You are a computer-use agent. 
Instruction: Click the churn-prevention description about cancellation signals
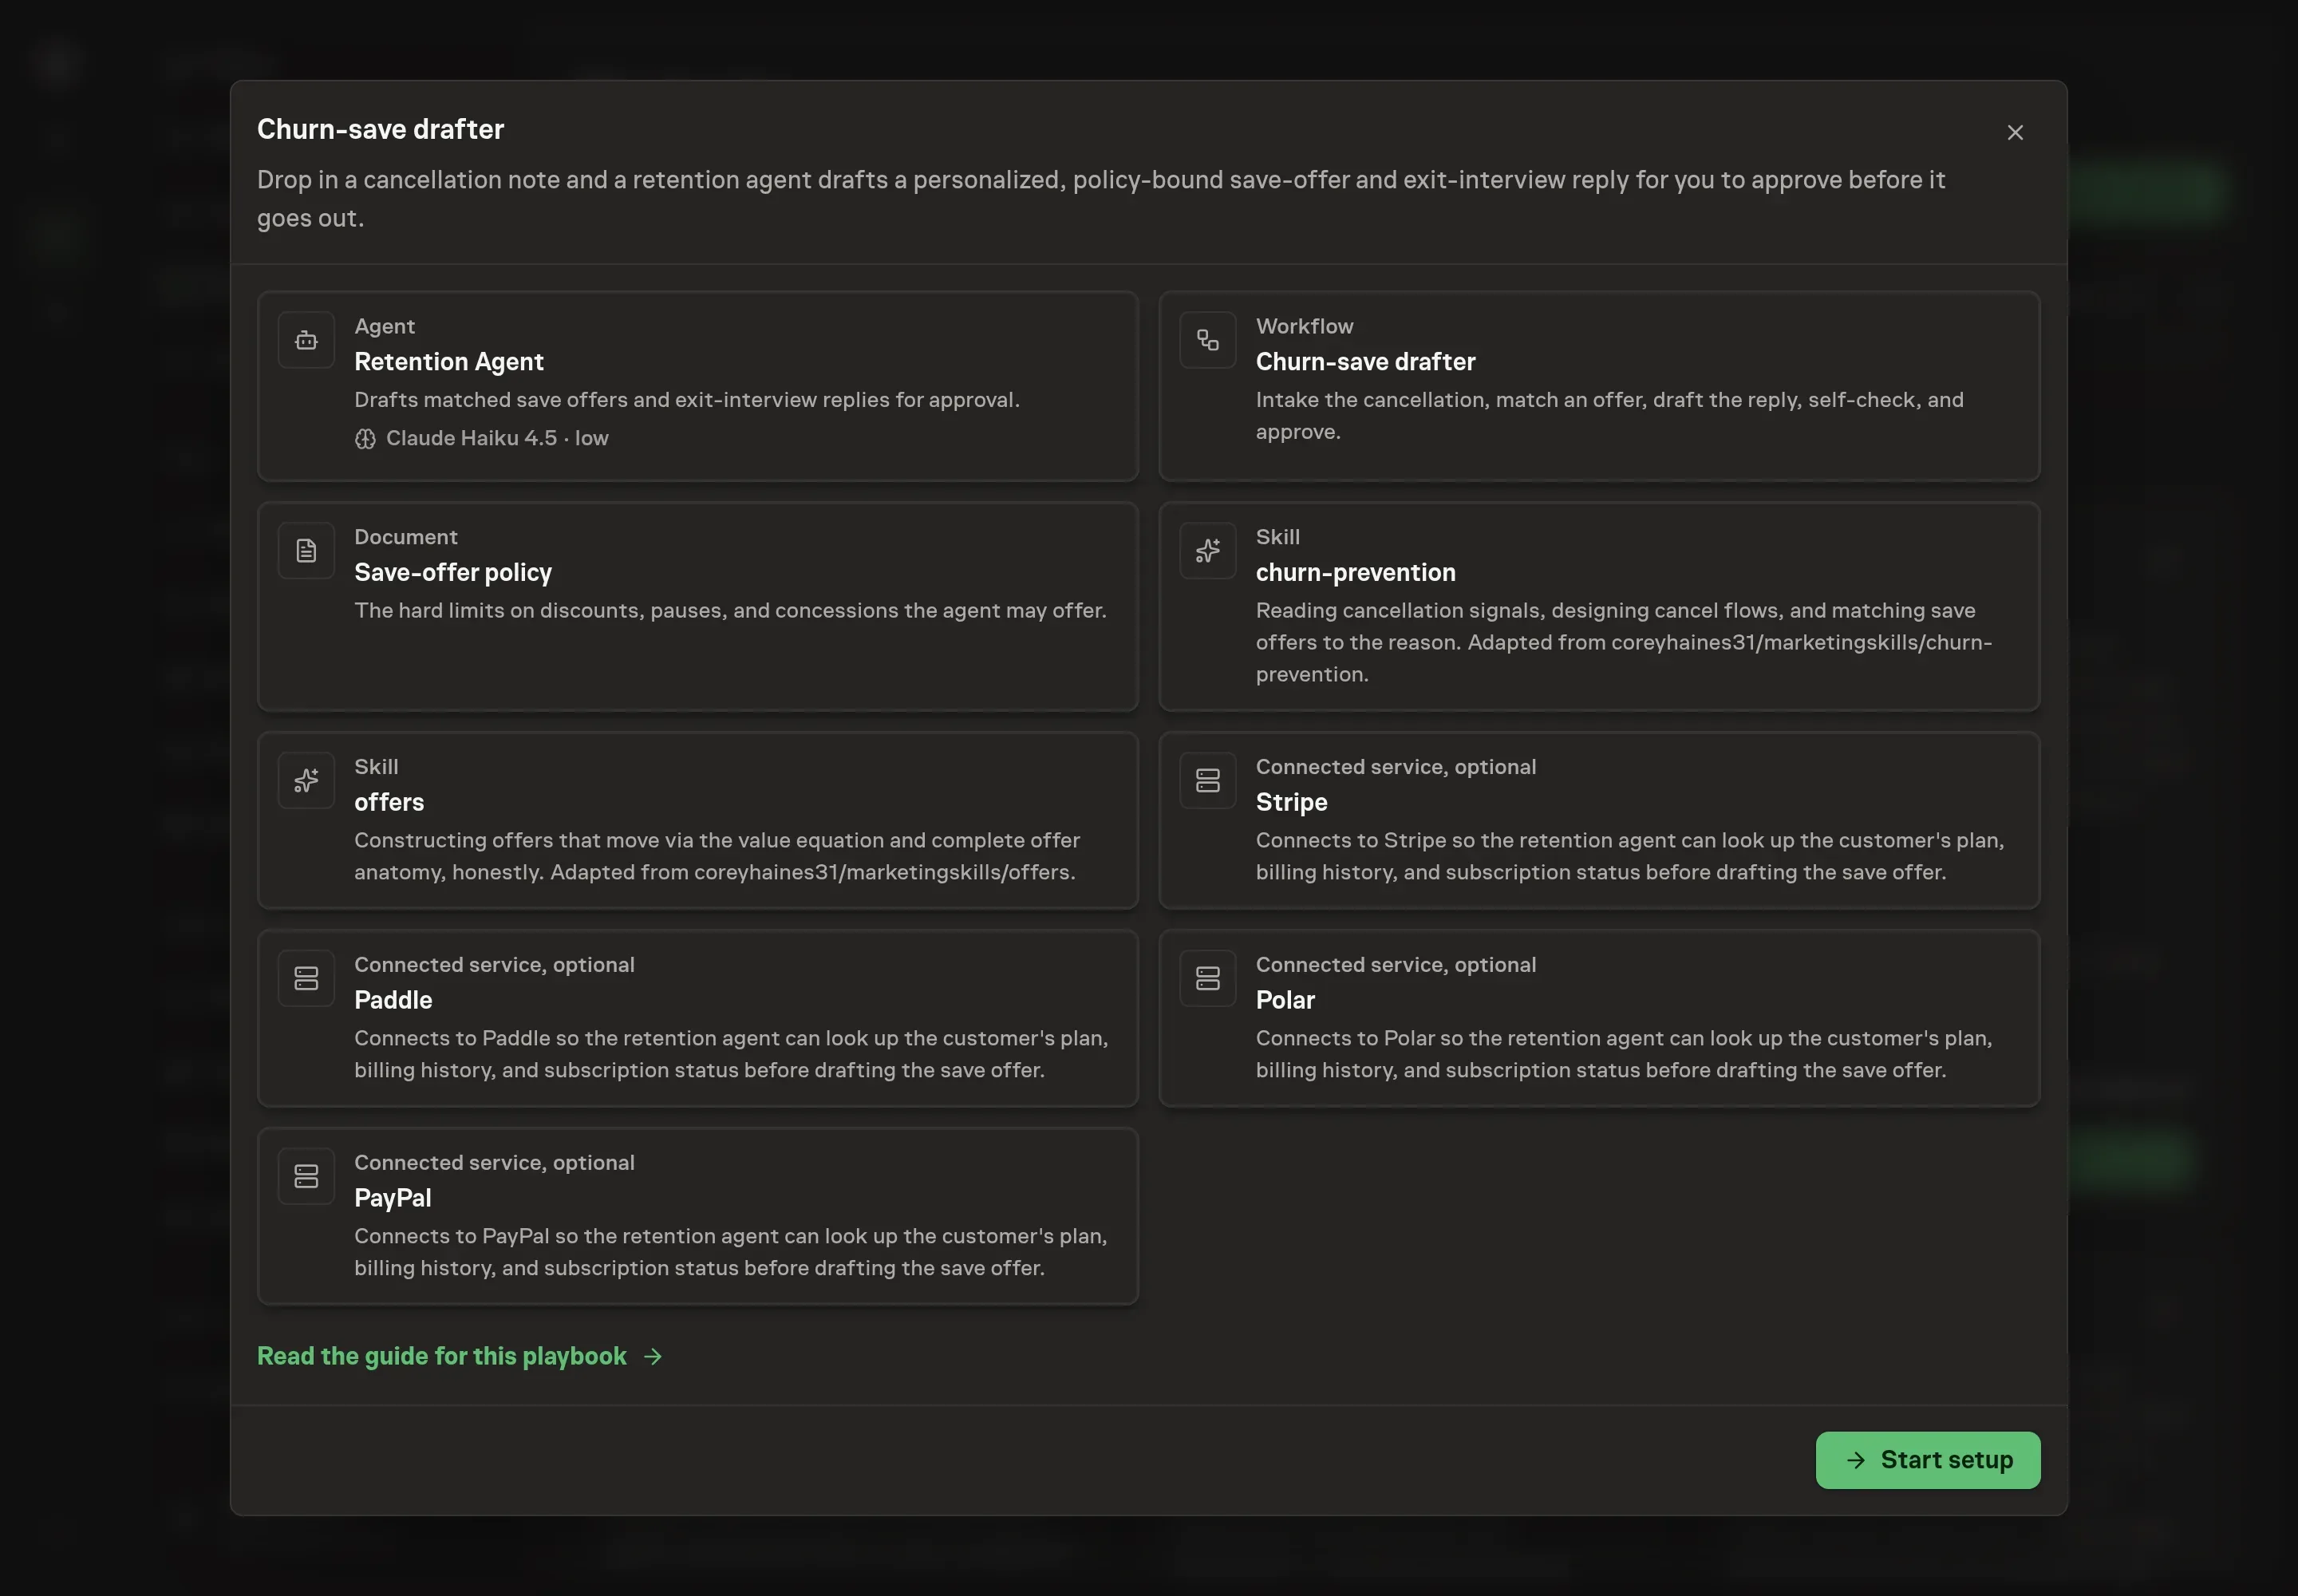[x=1623, y=643]
